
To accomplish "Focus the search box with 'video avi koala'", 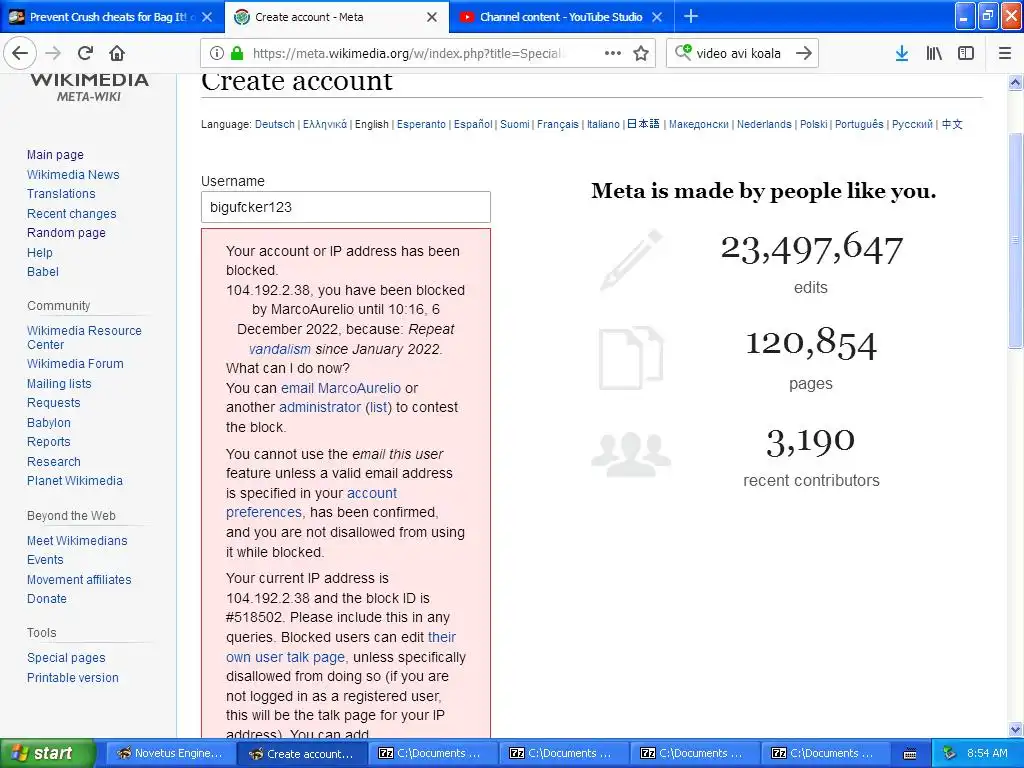I will (x=739, y=54).
